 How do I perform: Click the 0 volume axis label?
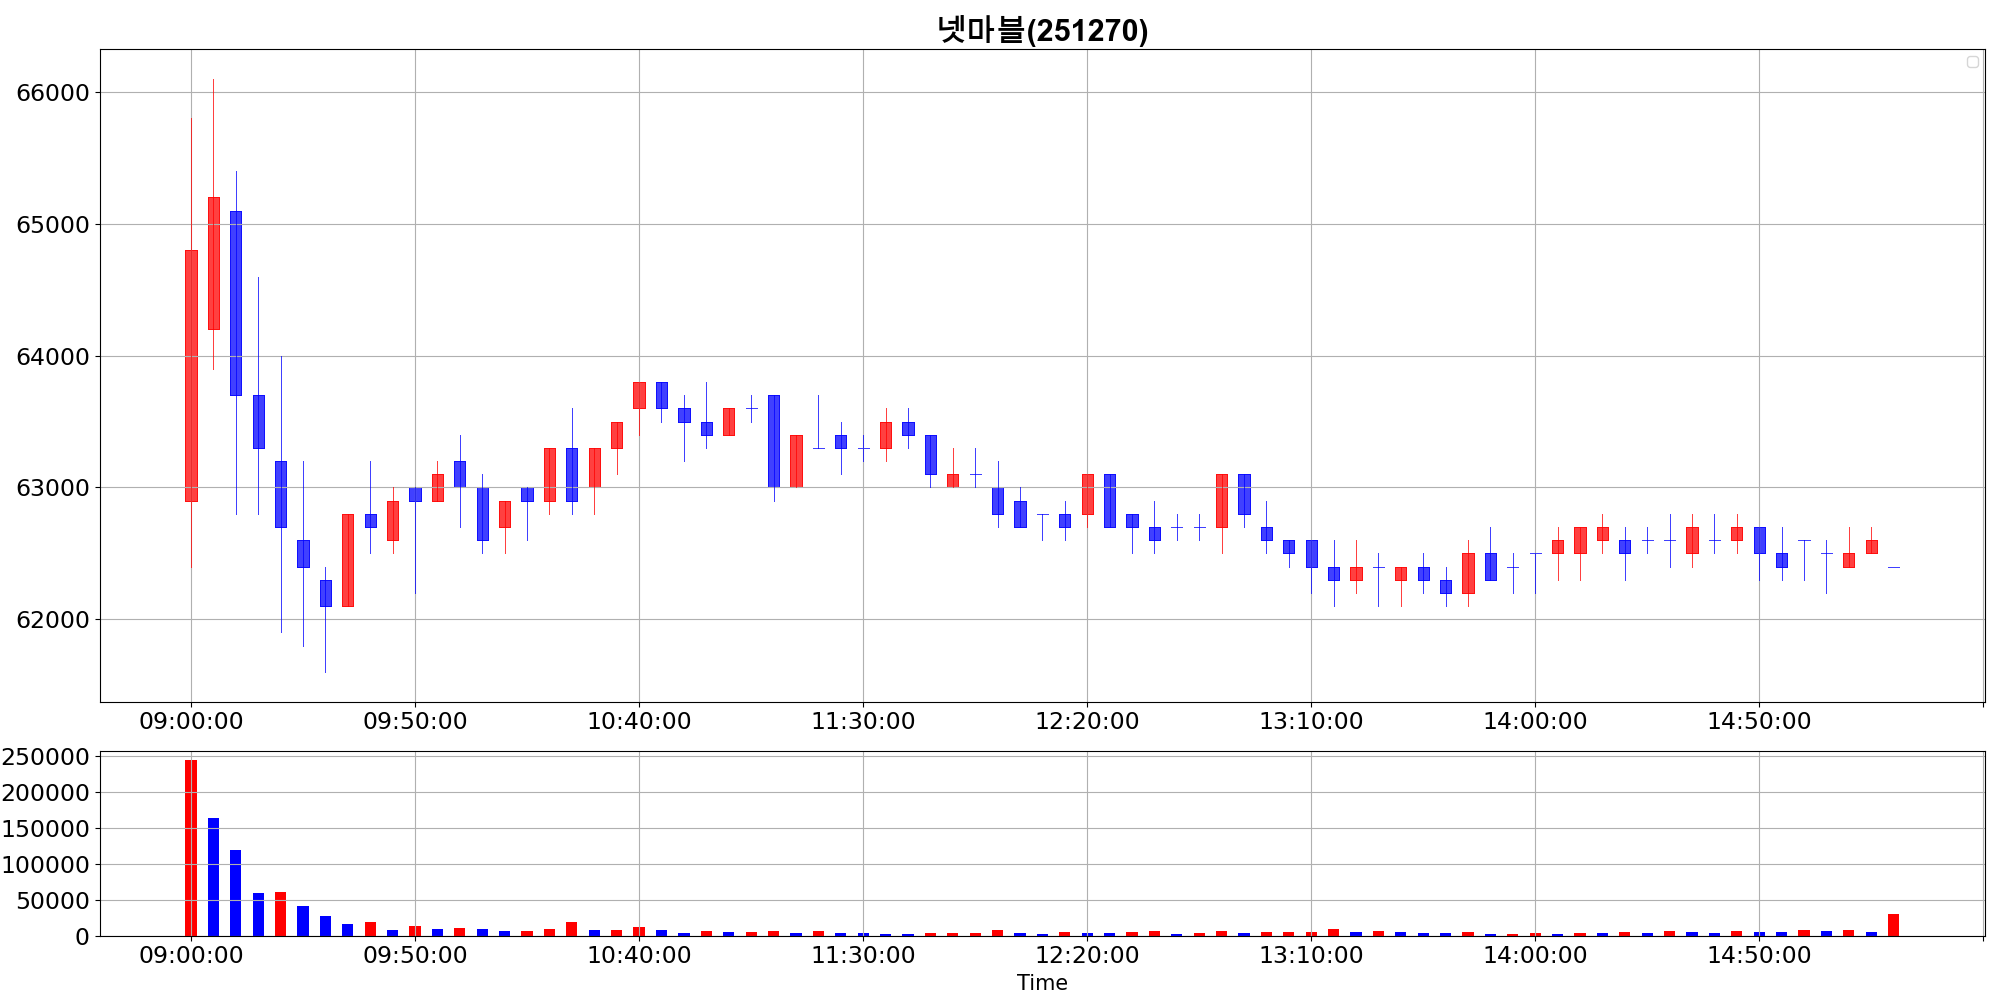[83, 937]
